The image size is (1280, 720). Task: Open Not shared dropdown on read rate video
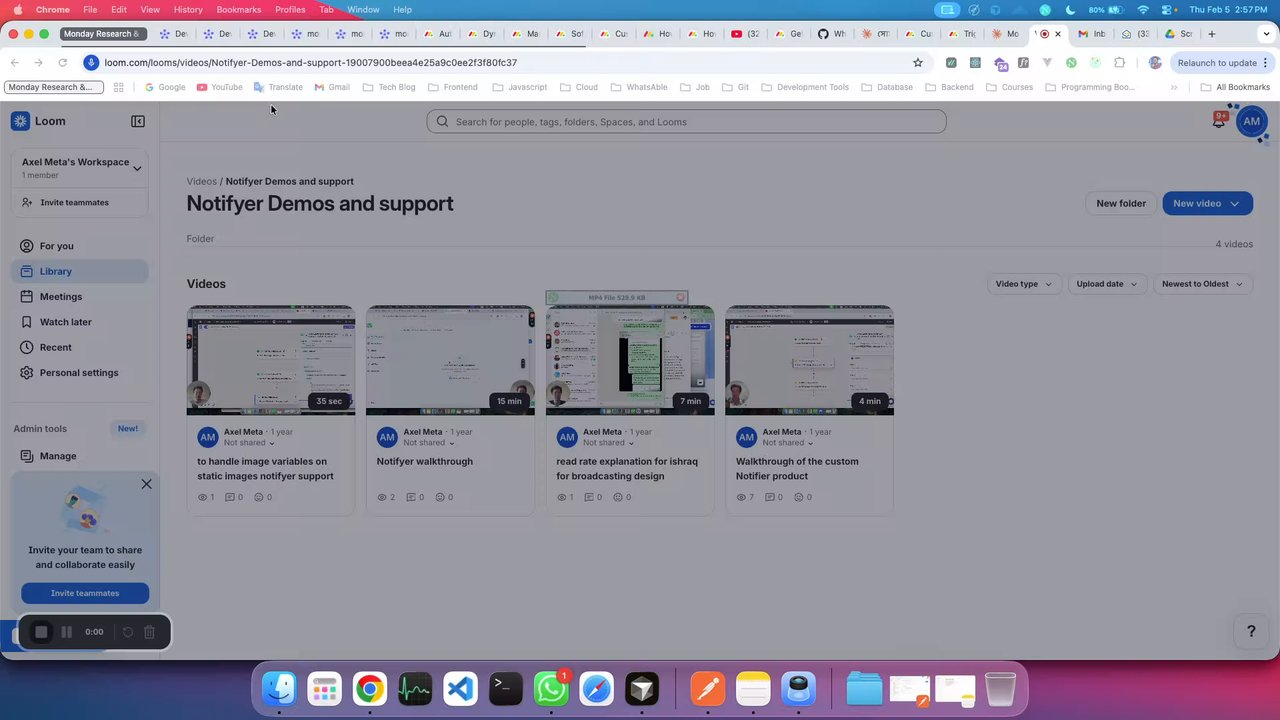click(609, 443)
